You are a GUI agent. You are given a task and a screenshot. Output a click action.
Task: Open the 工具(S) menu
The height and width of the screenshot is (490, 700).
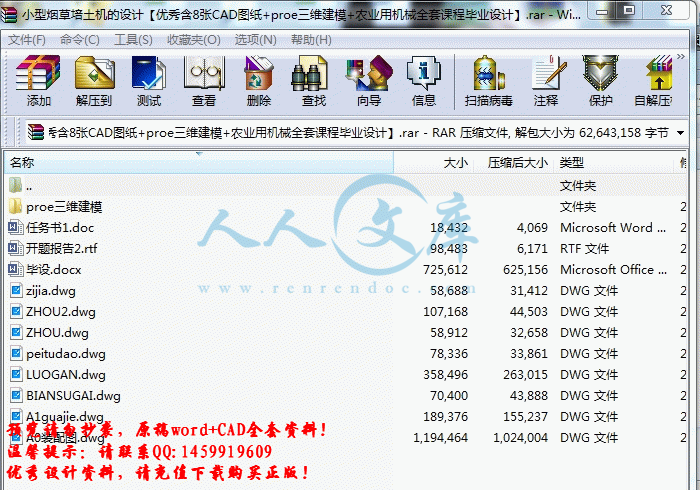click(133, 40)
